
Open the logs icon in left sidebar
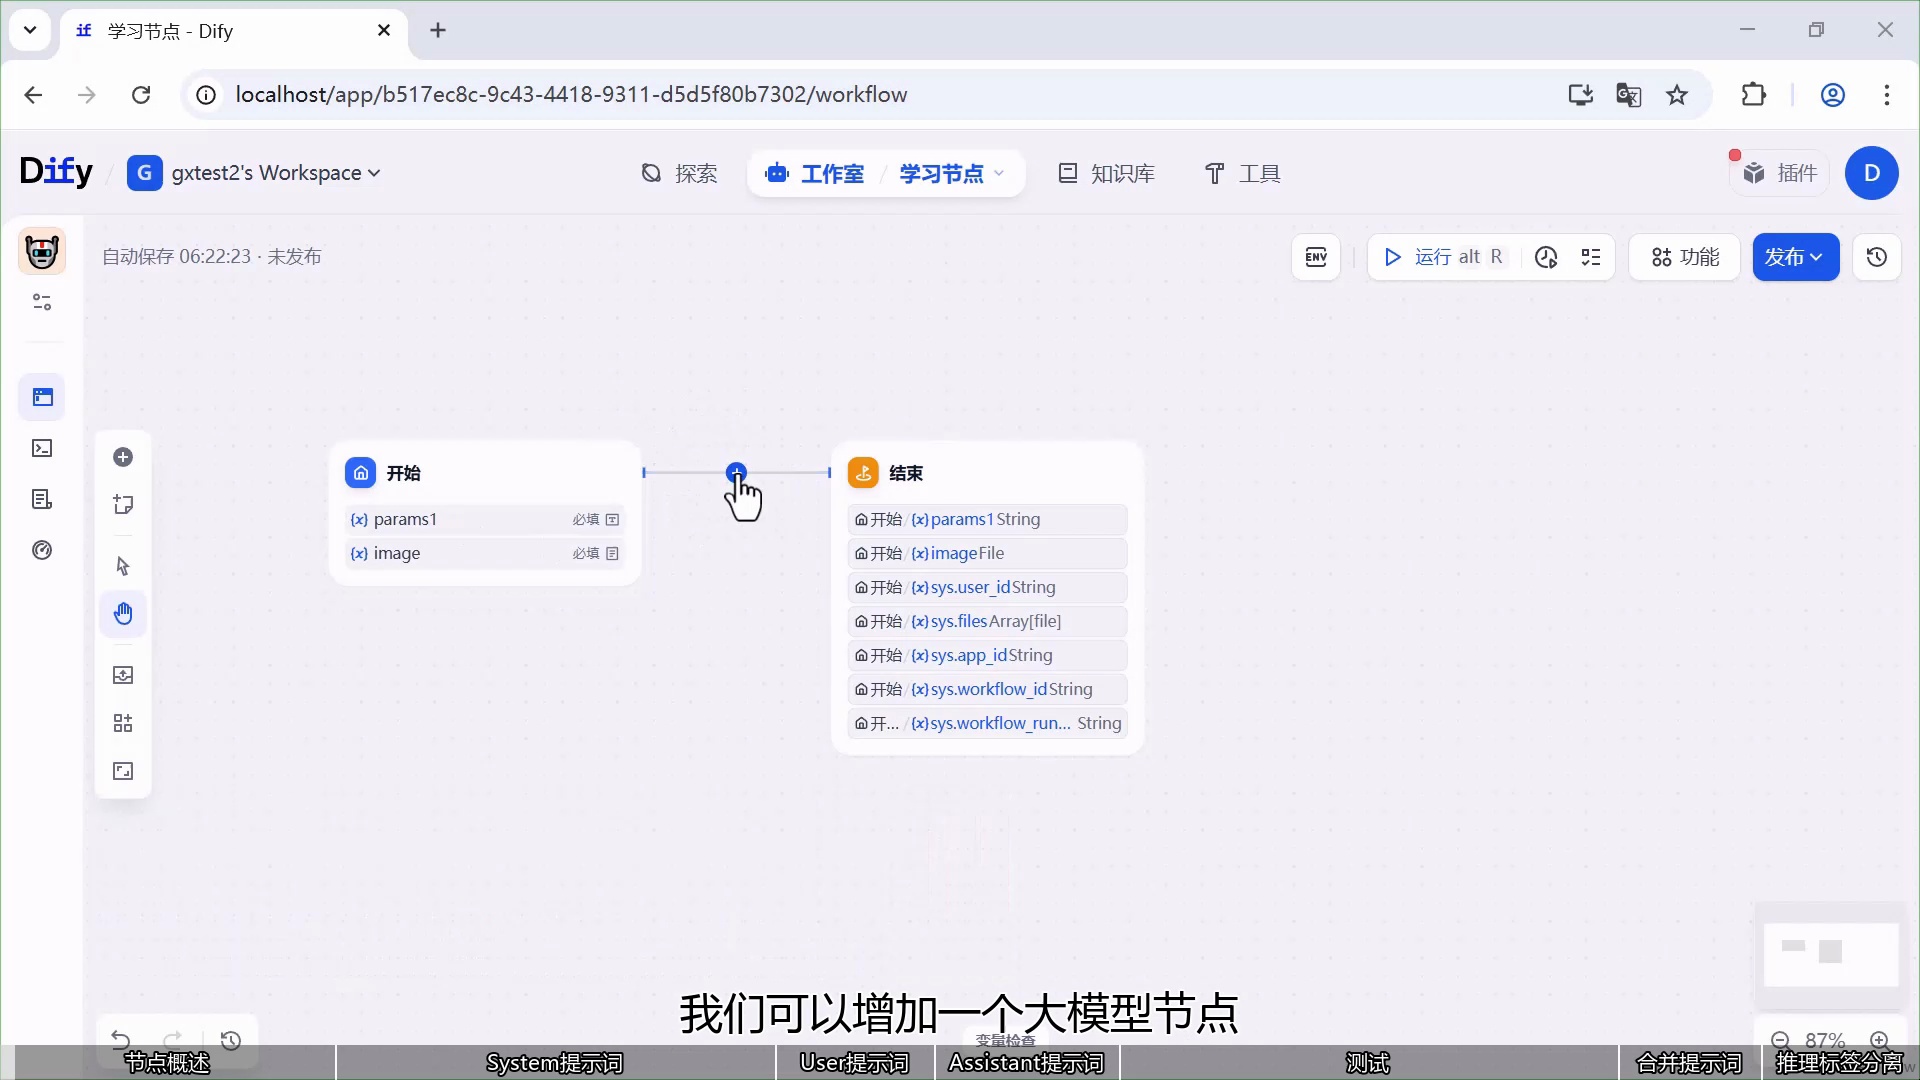pos(42,499)
